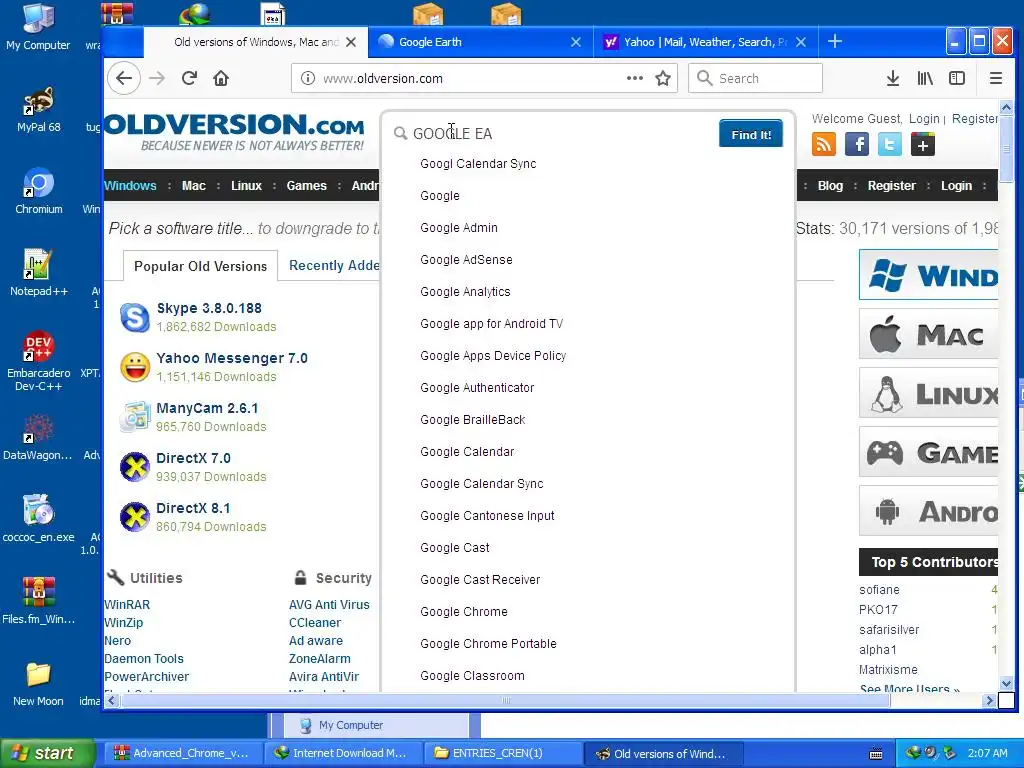Open the AVG Anti Virus link
Image resolution: width=1024 pixels, height=768 pixels.
(x=329, y=605)
